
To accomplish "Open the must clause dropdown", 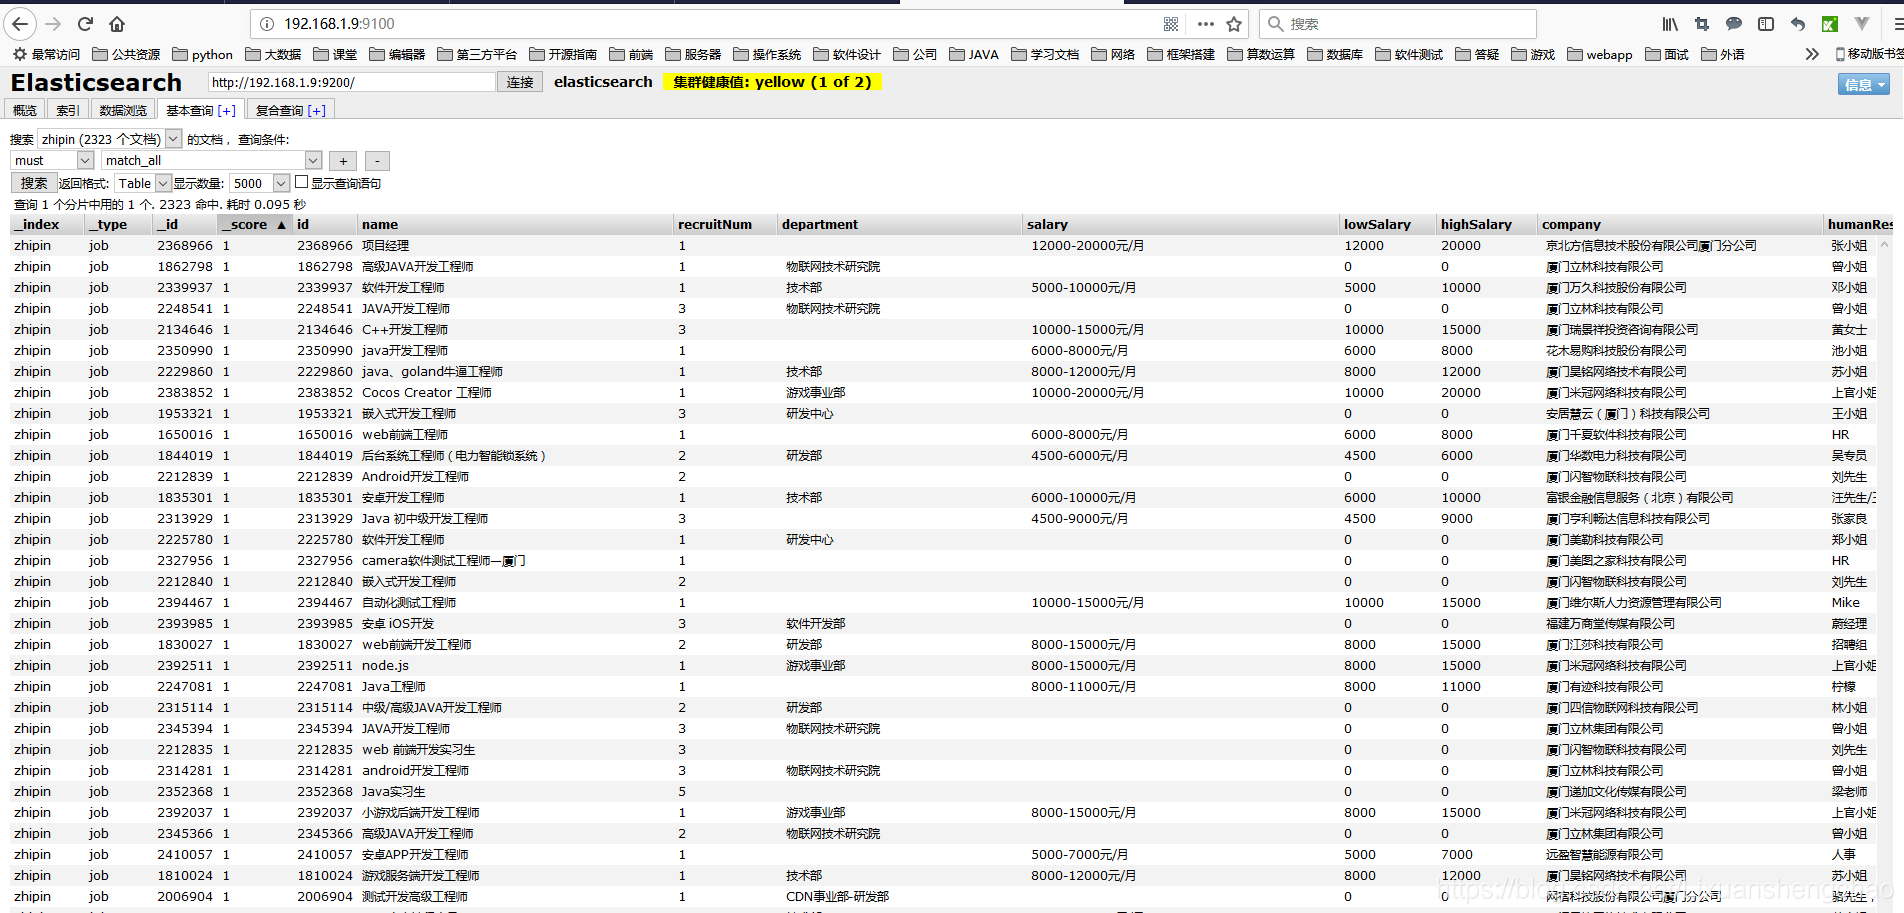I will 52,160.
